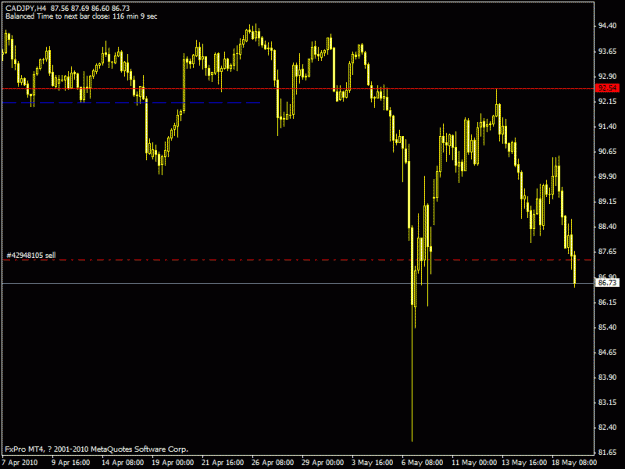Click the last candle touching the 86.73 line
Viewport: 625px width, 469px height.
pos(574,269)
